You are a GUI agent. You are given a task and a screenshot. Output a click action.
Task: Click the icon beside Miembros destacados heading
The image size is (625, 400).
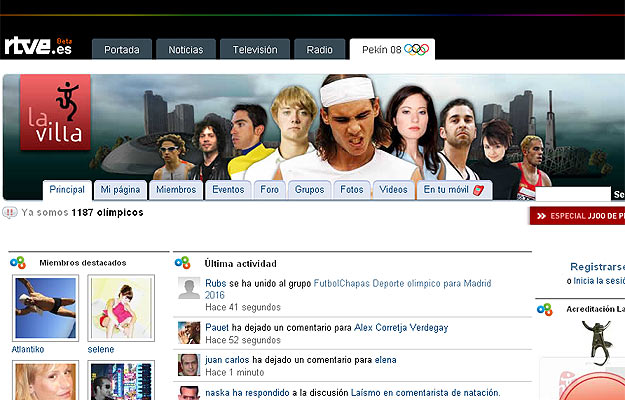coord(17,263)
